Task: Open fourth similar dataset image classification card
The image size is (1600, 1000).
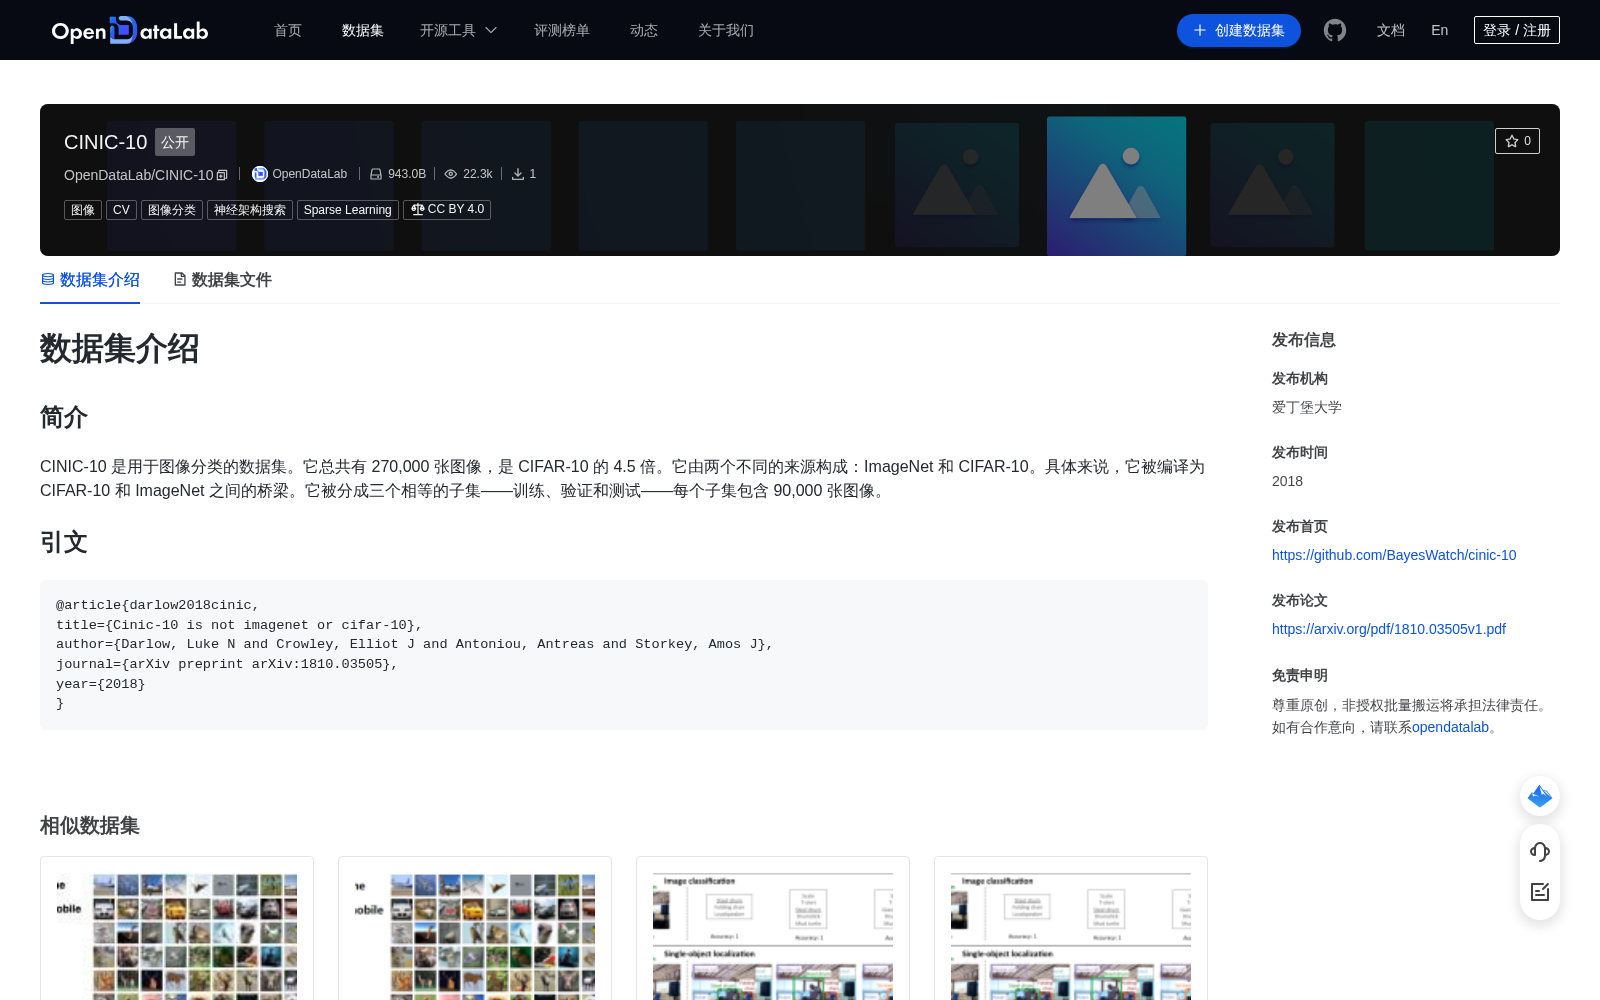Action: click(x=1071, y=928)
